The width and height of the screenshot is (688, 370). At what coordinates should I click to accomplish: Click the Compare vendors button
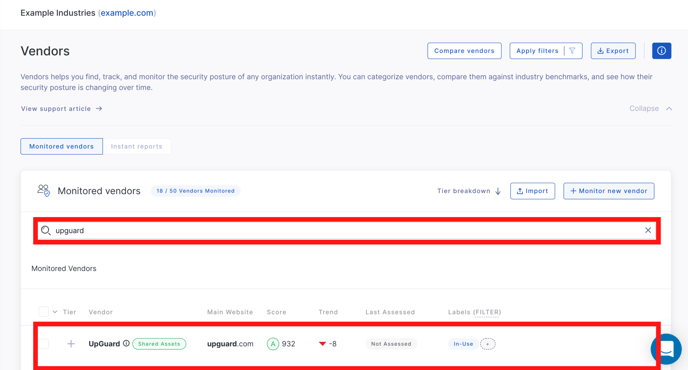464,51
